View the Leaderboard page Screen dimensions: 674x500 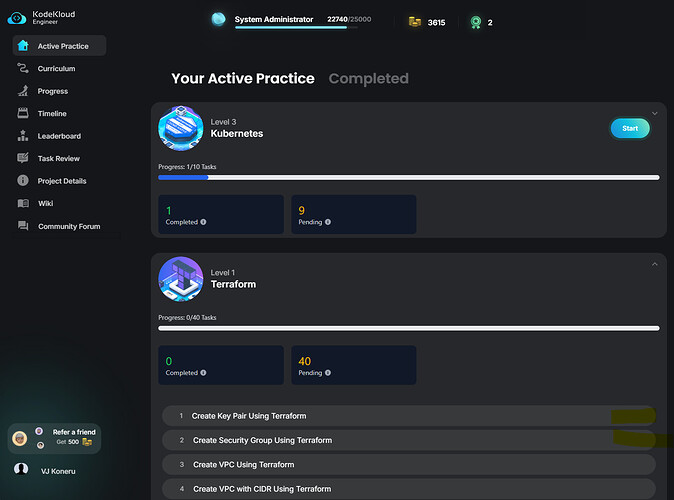coord(59,136)
